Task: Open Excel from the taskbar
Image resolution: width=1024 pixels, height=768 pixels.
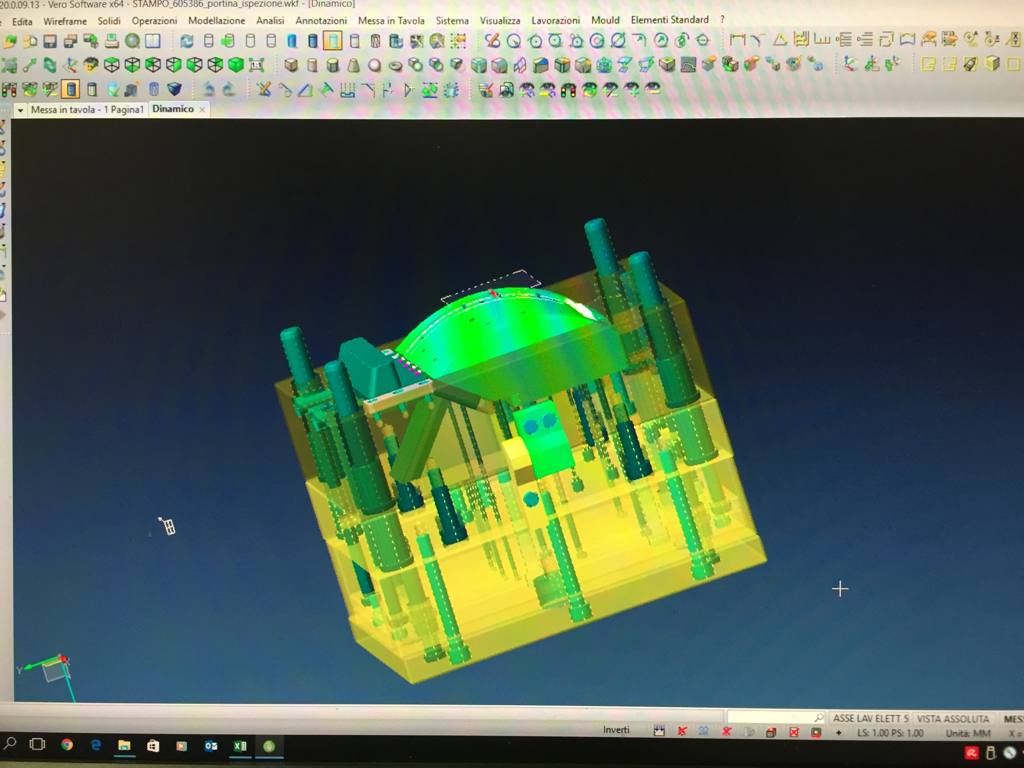Action: point(240,745)
